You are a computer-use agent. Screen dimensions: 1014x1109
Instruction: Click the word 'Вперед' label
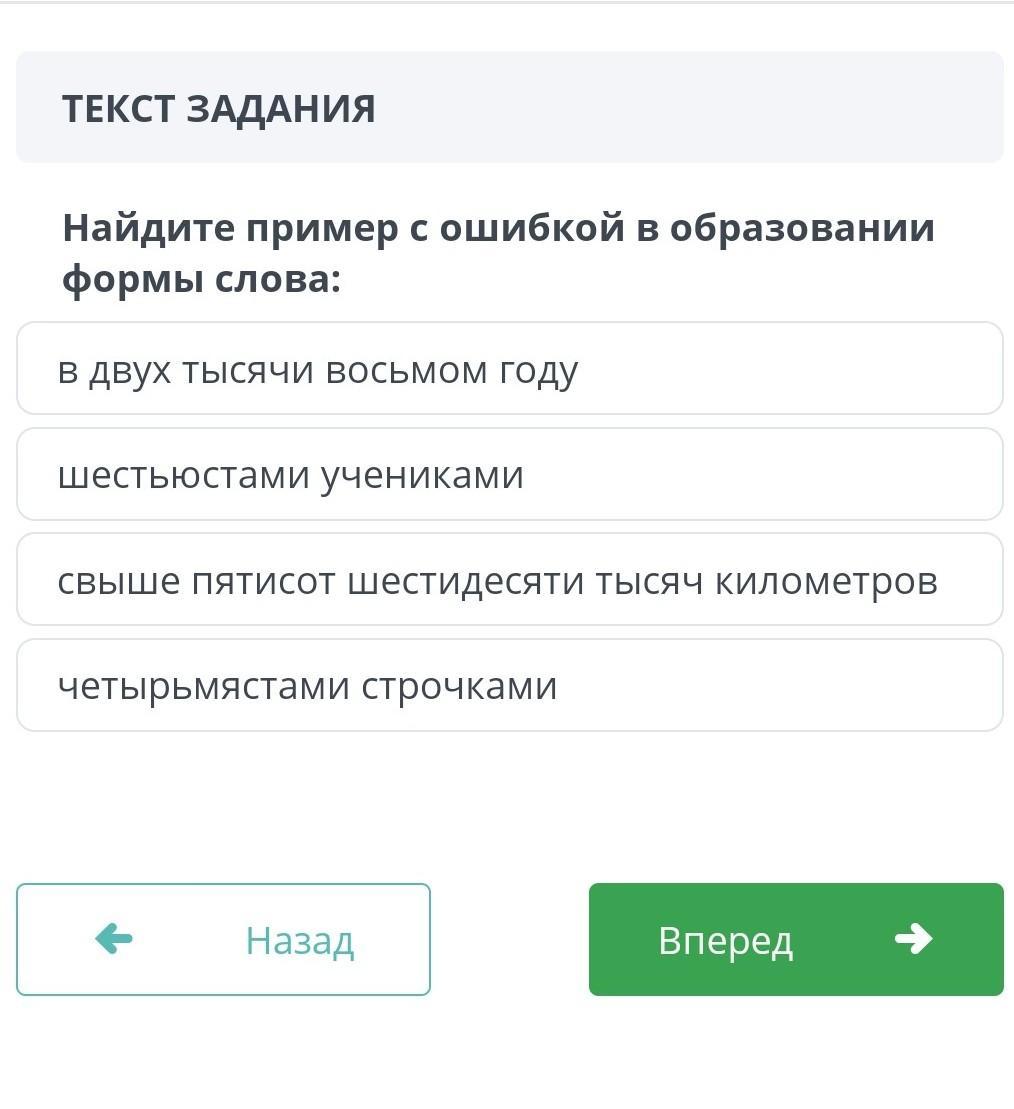726,940
